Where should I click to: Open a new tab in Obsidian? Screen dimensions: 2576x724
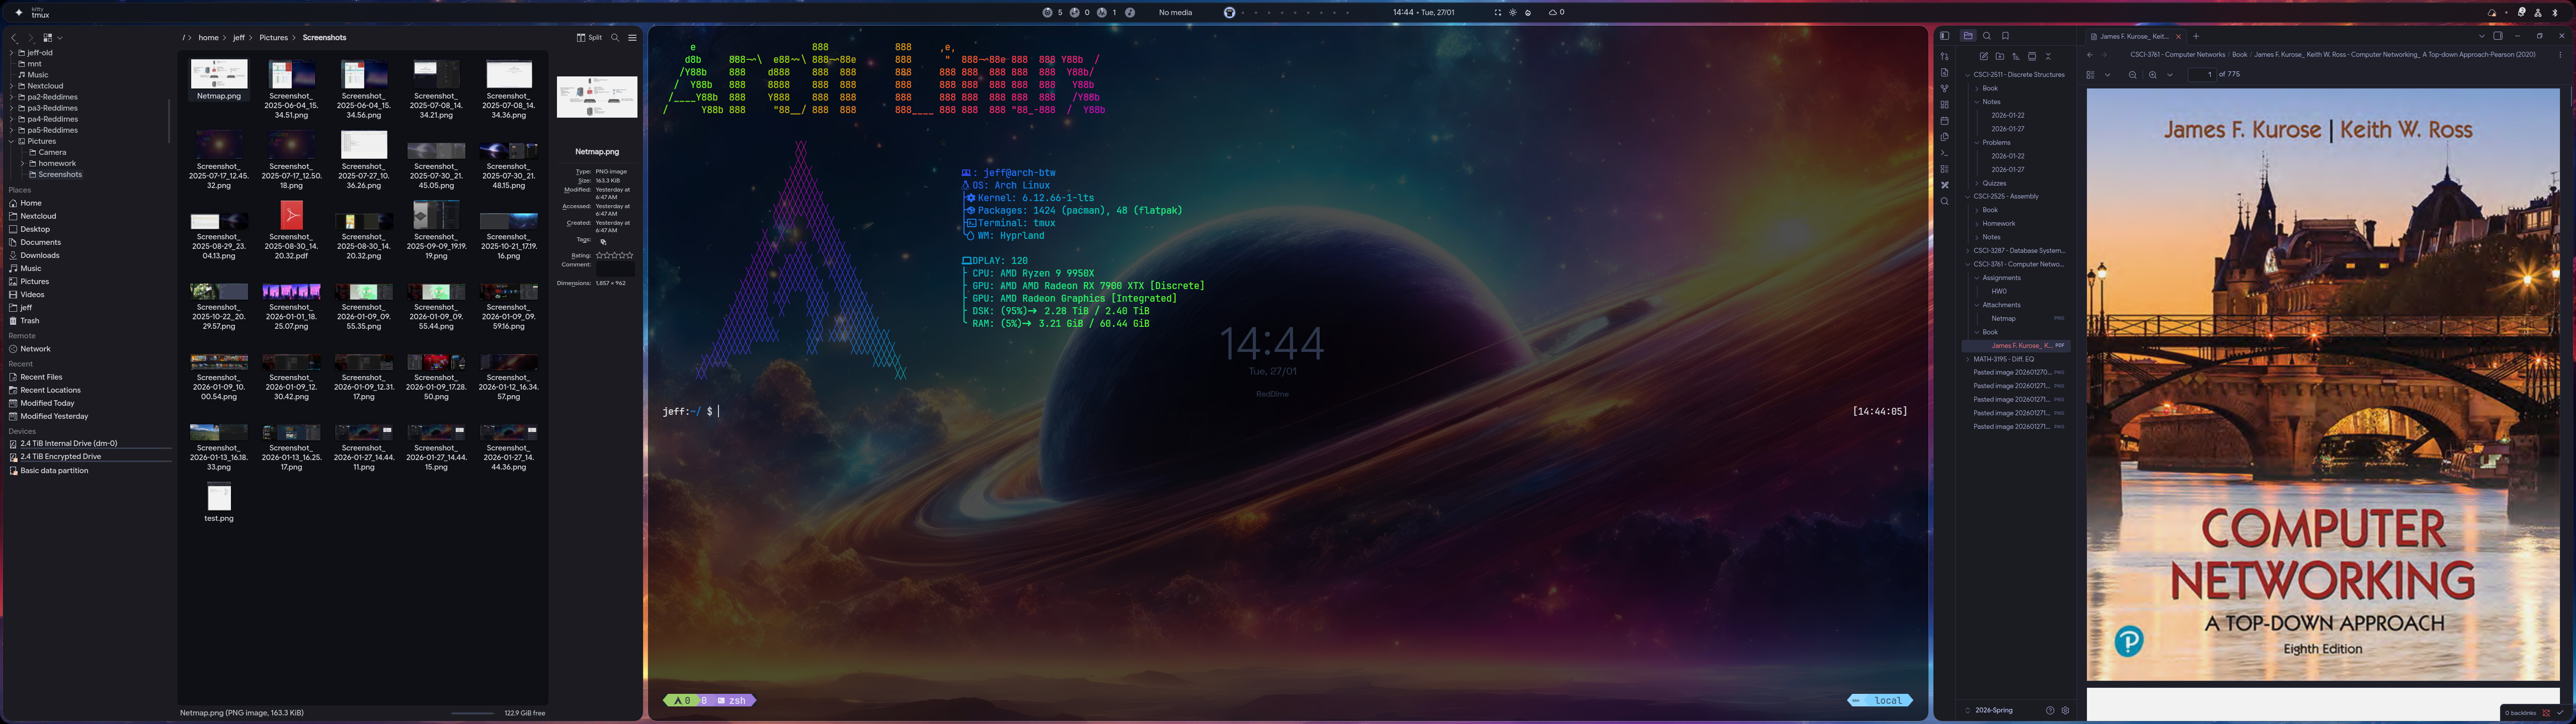pos(2196,36)
